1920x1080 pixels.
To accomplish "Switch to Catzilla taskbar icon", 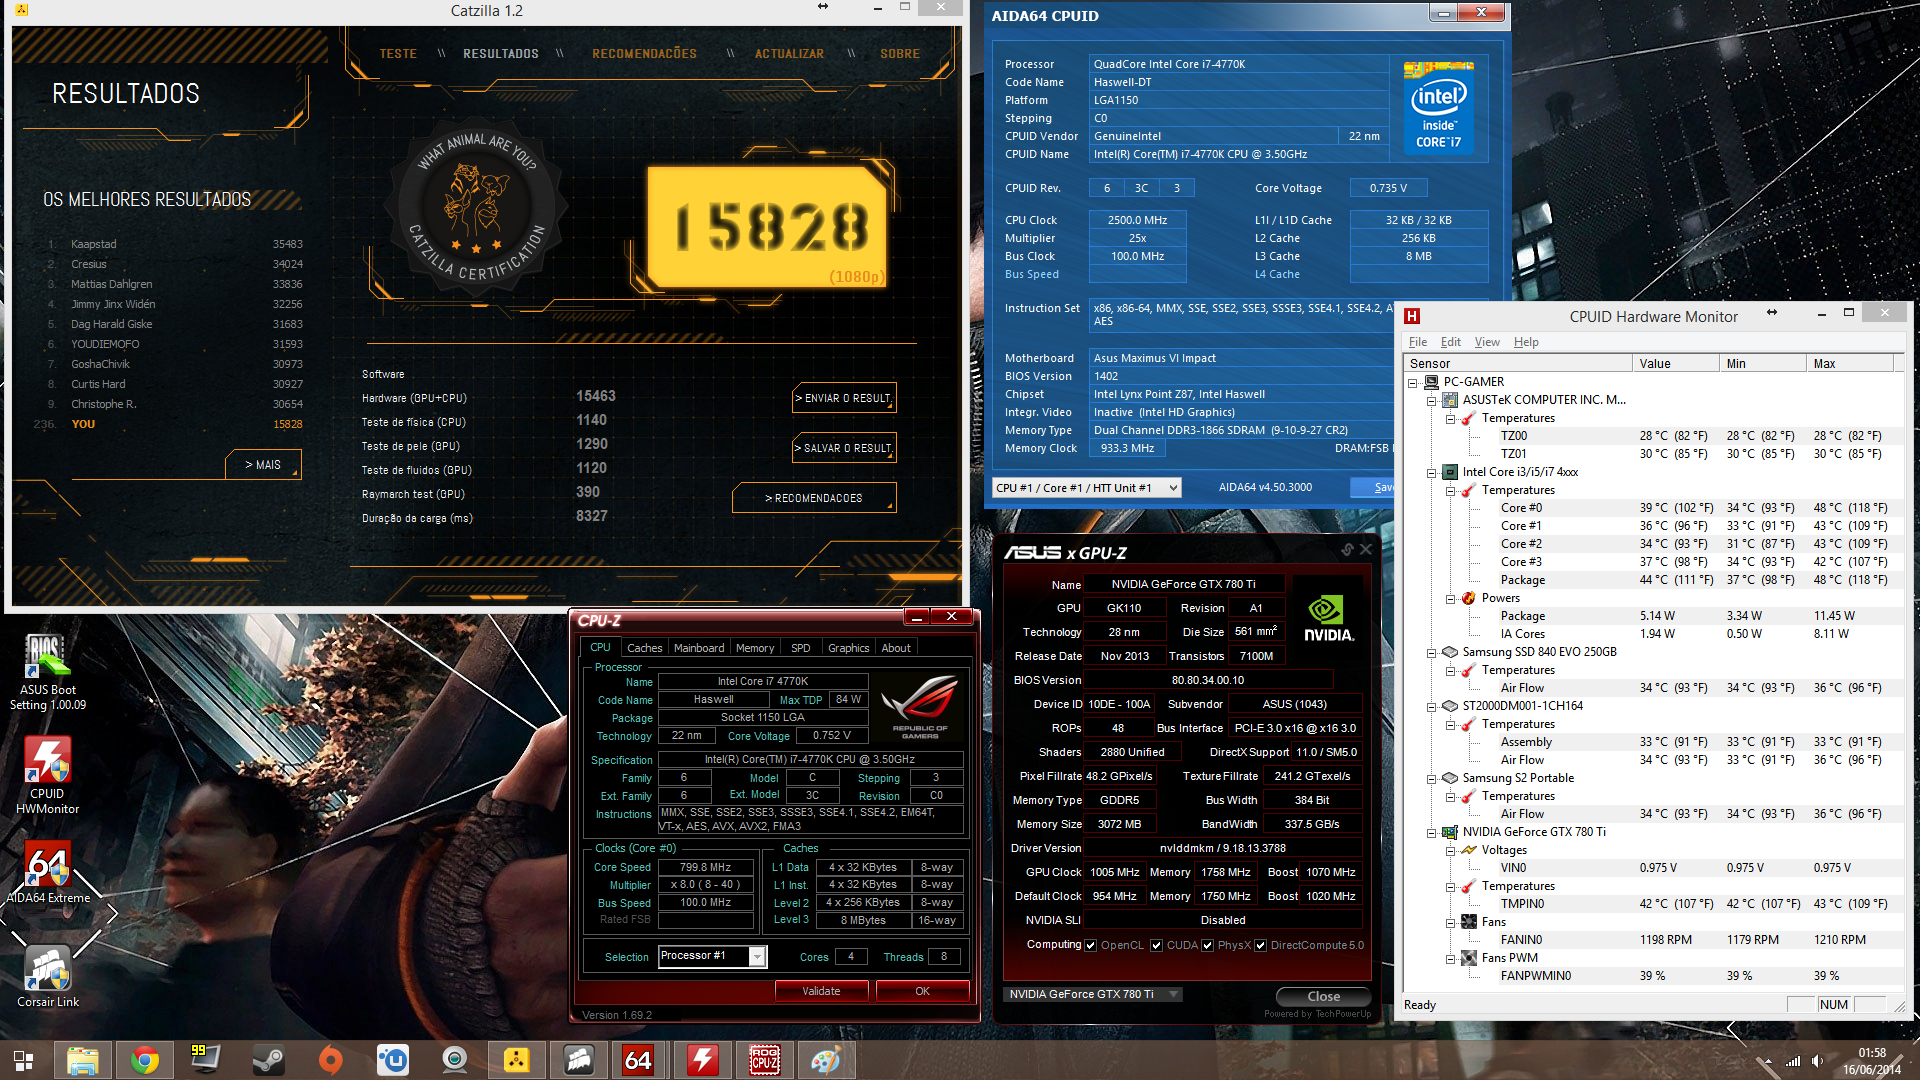I will 516,1060.
